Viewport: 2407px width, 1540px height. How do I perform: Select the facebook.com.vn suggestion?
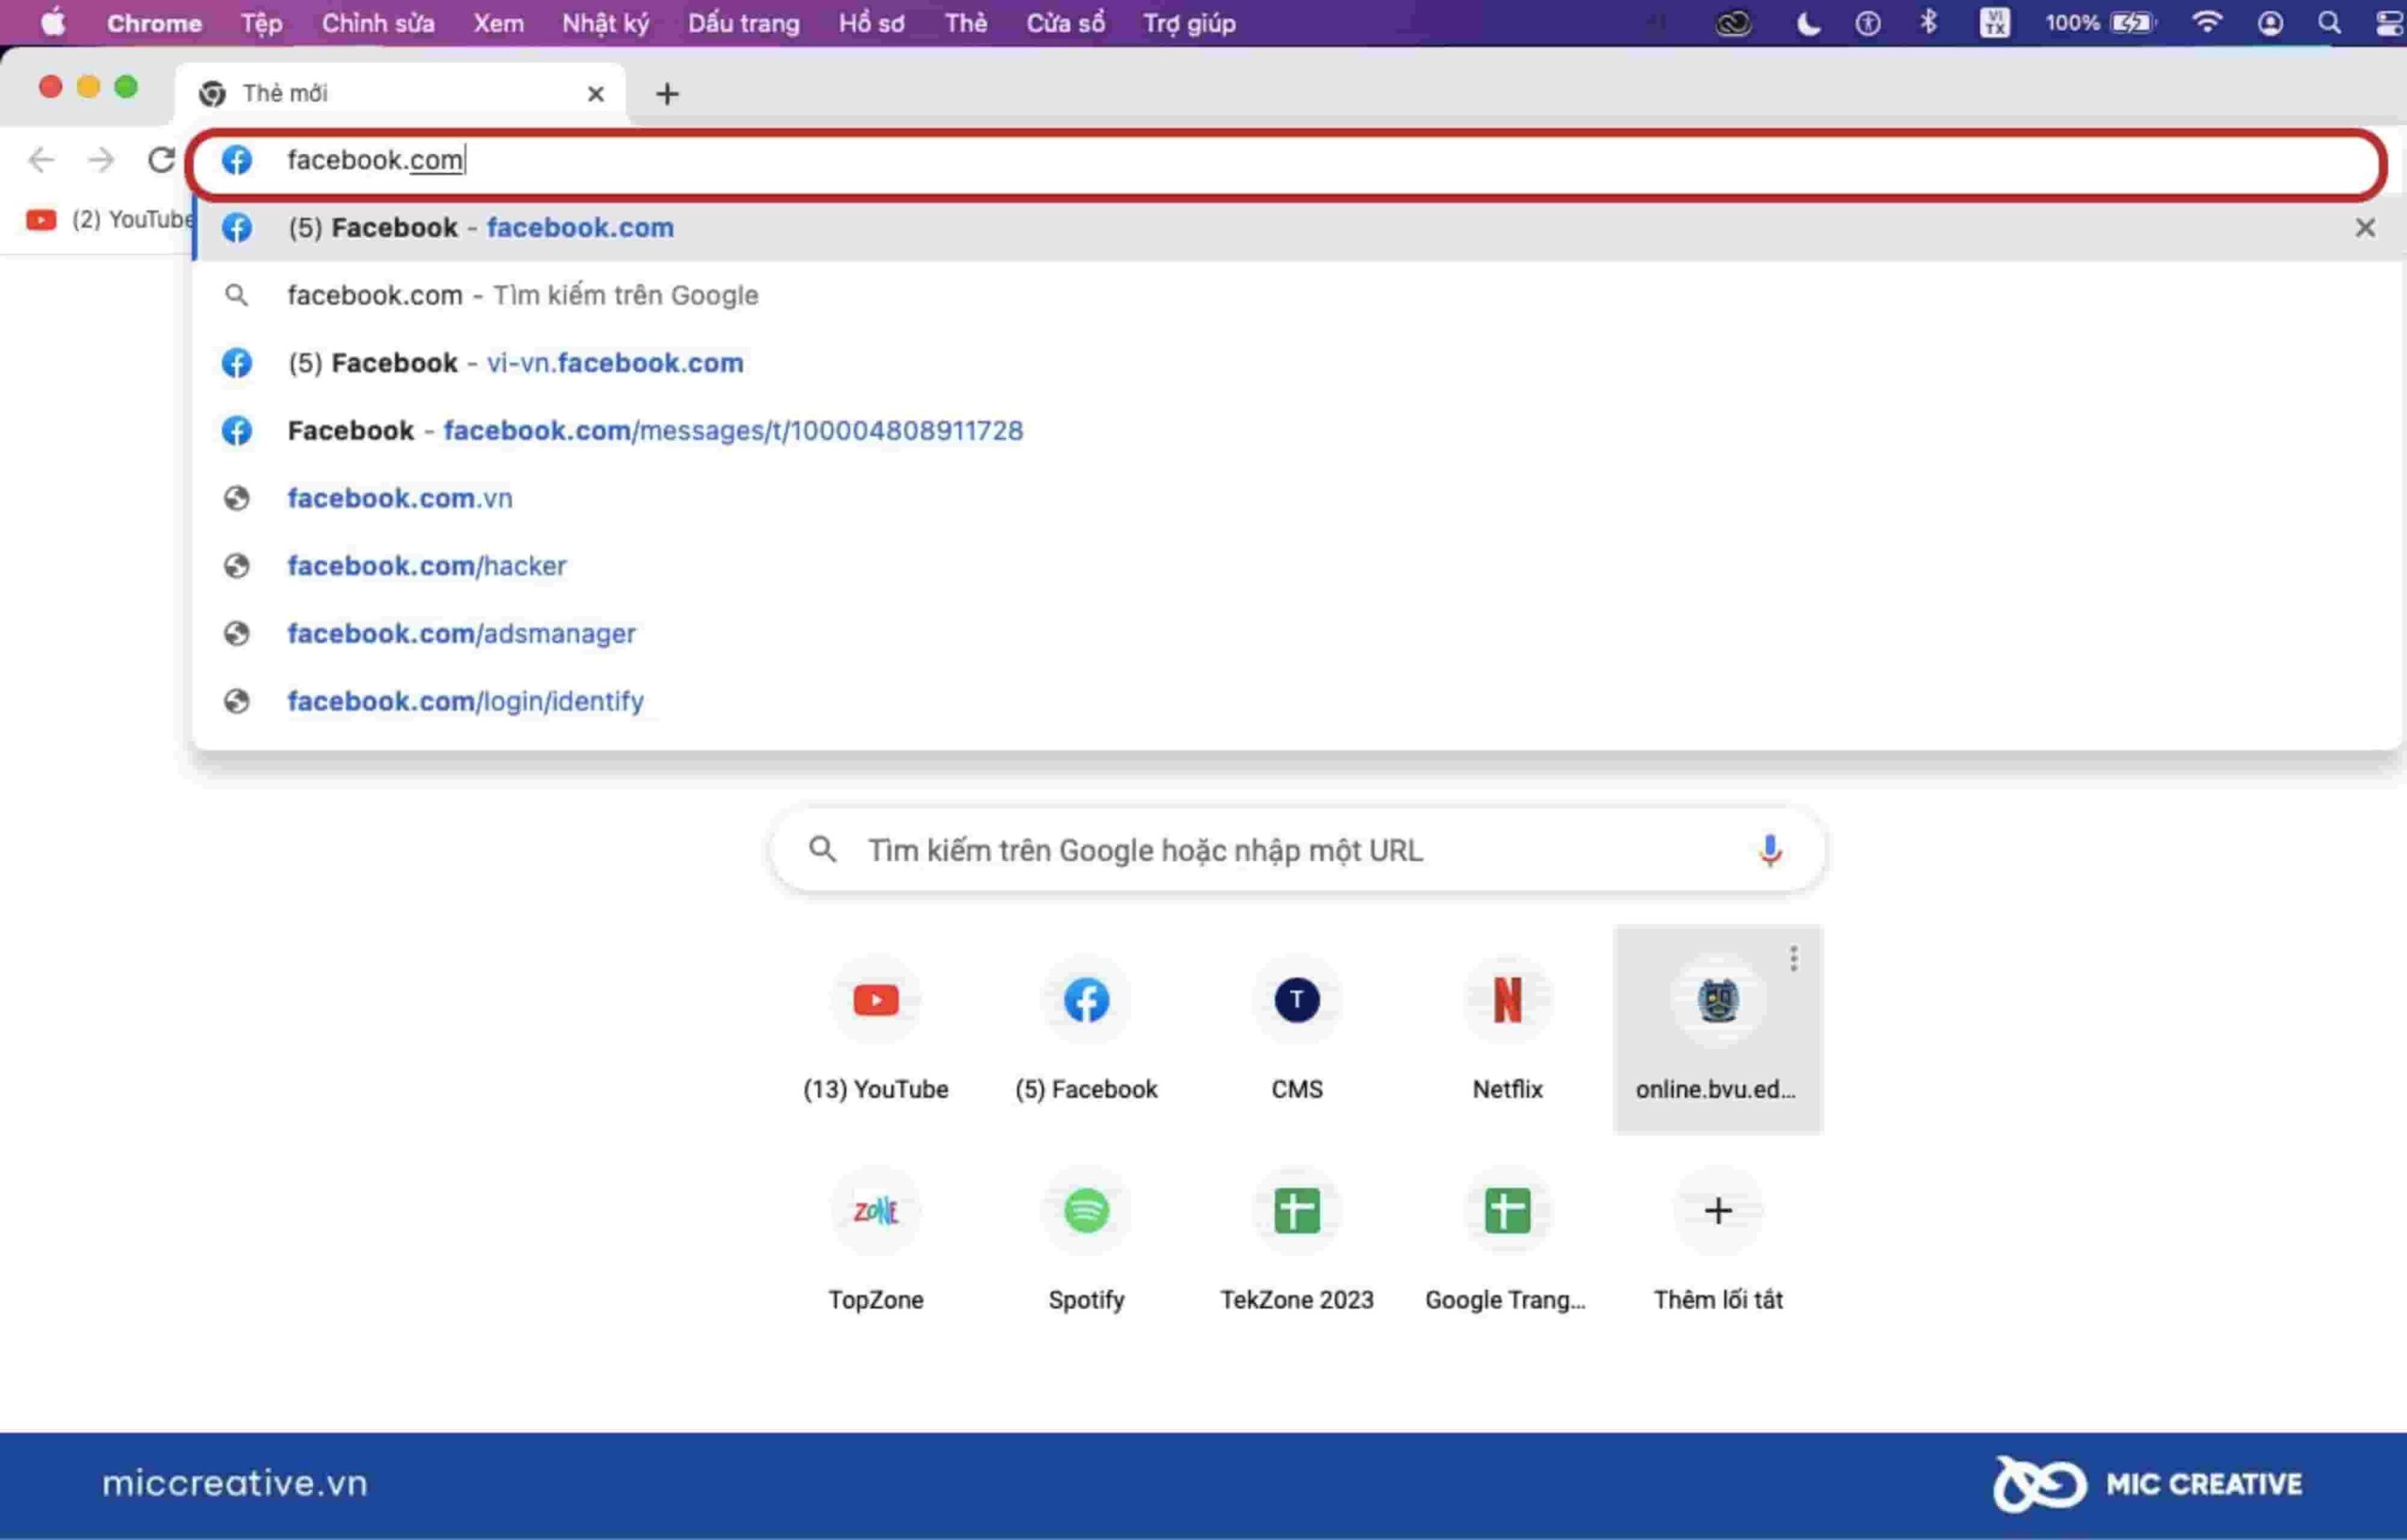click(1298, 498)
